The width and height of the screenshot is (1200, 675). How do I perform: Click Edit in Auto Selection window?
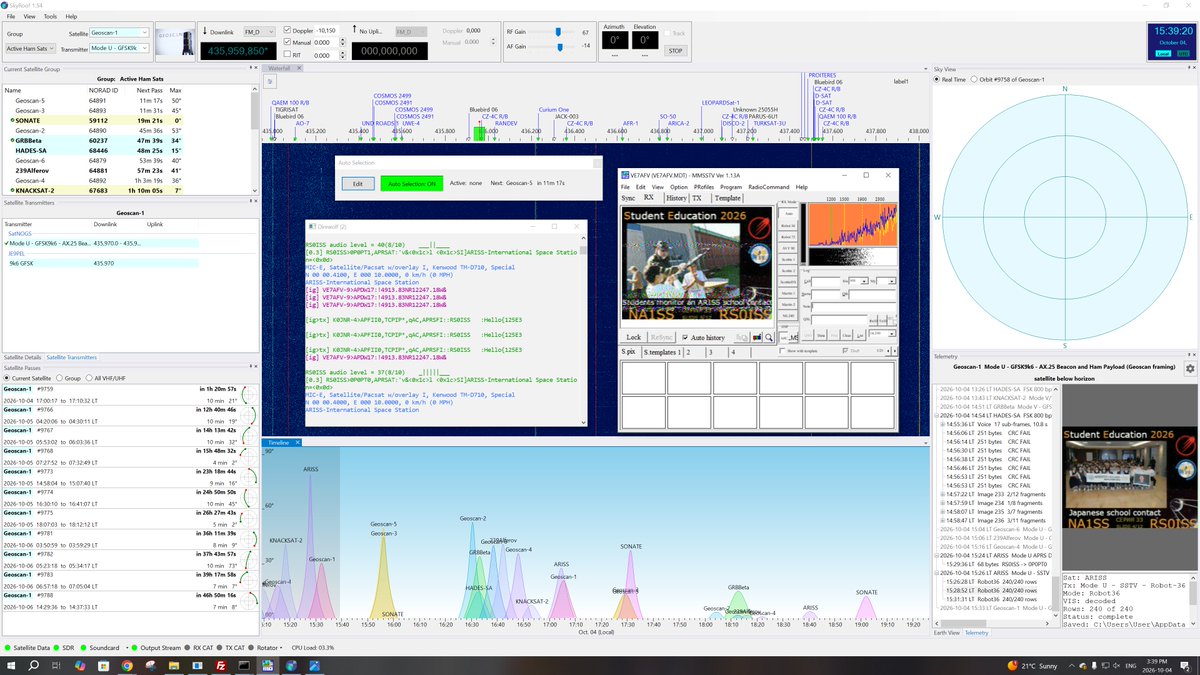pos(358,184)
